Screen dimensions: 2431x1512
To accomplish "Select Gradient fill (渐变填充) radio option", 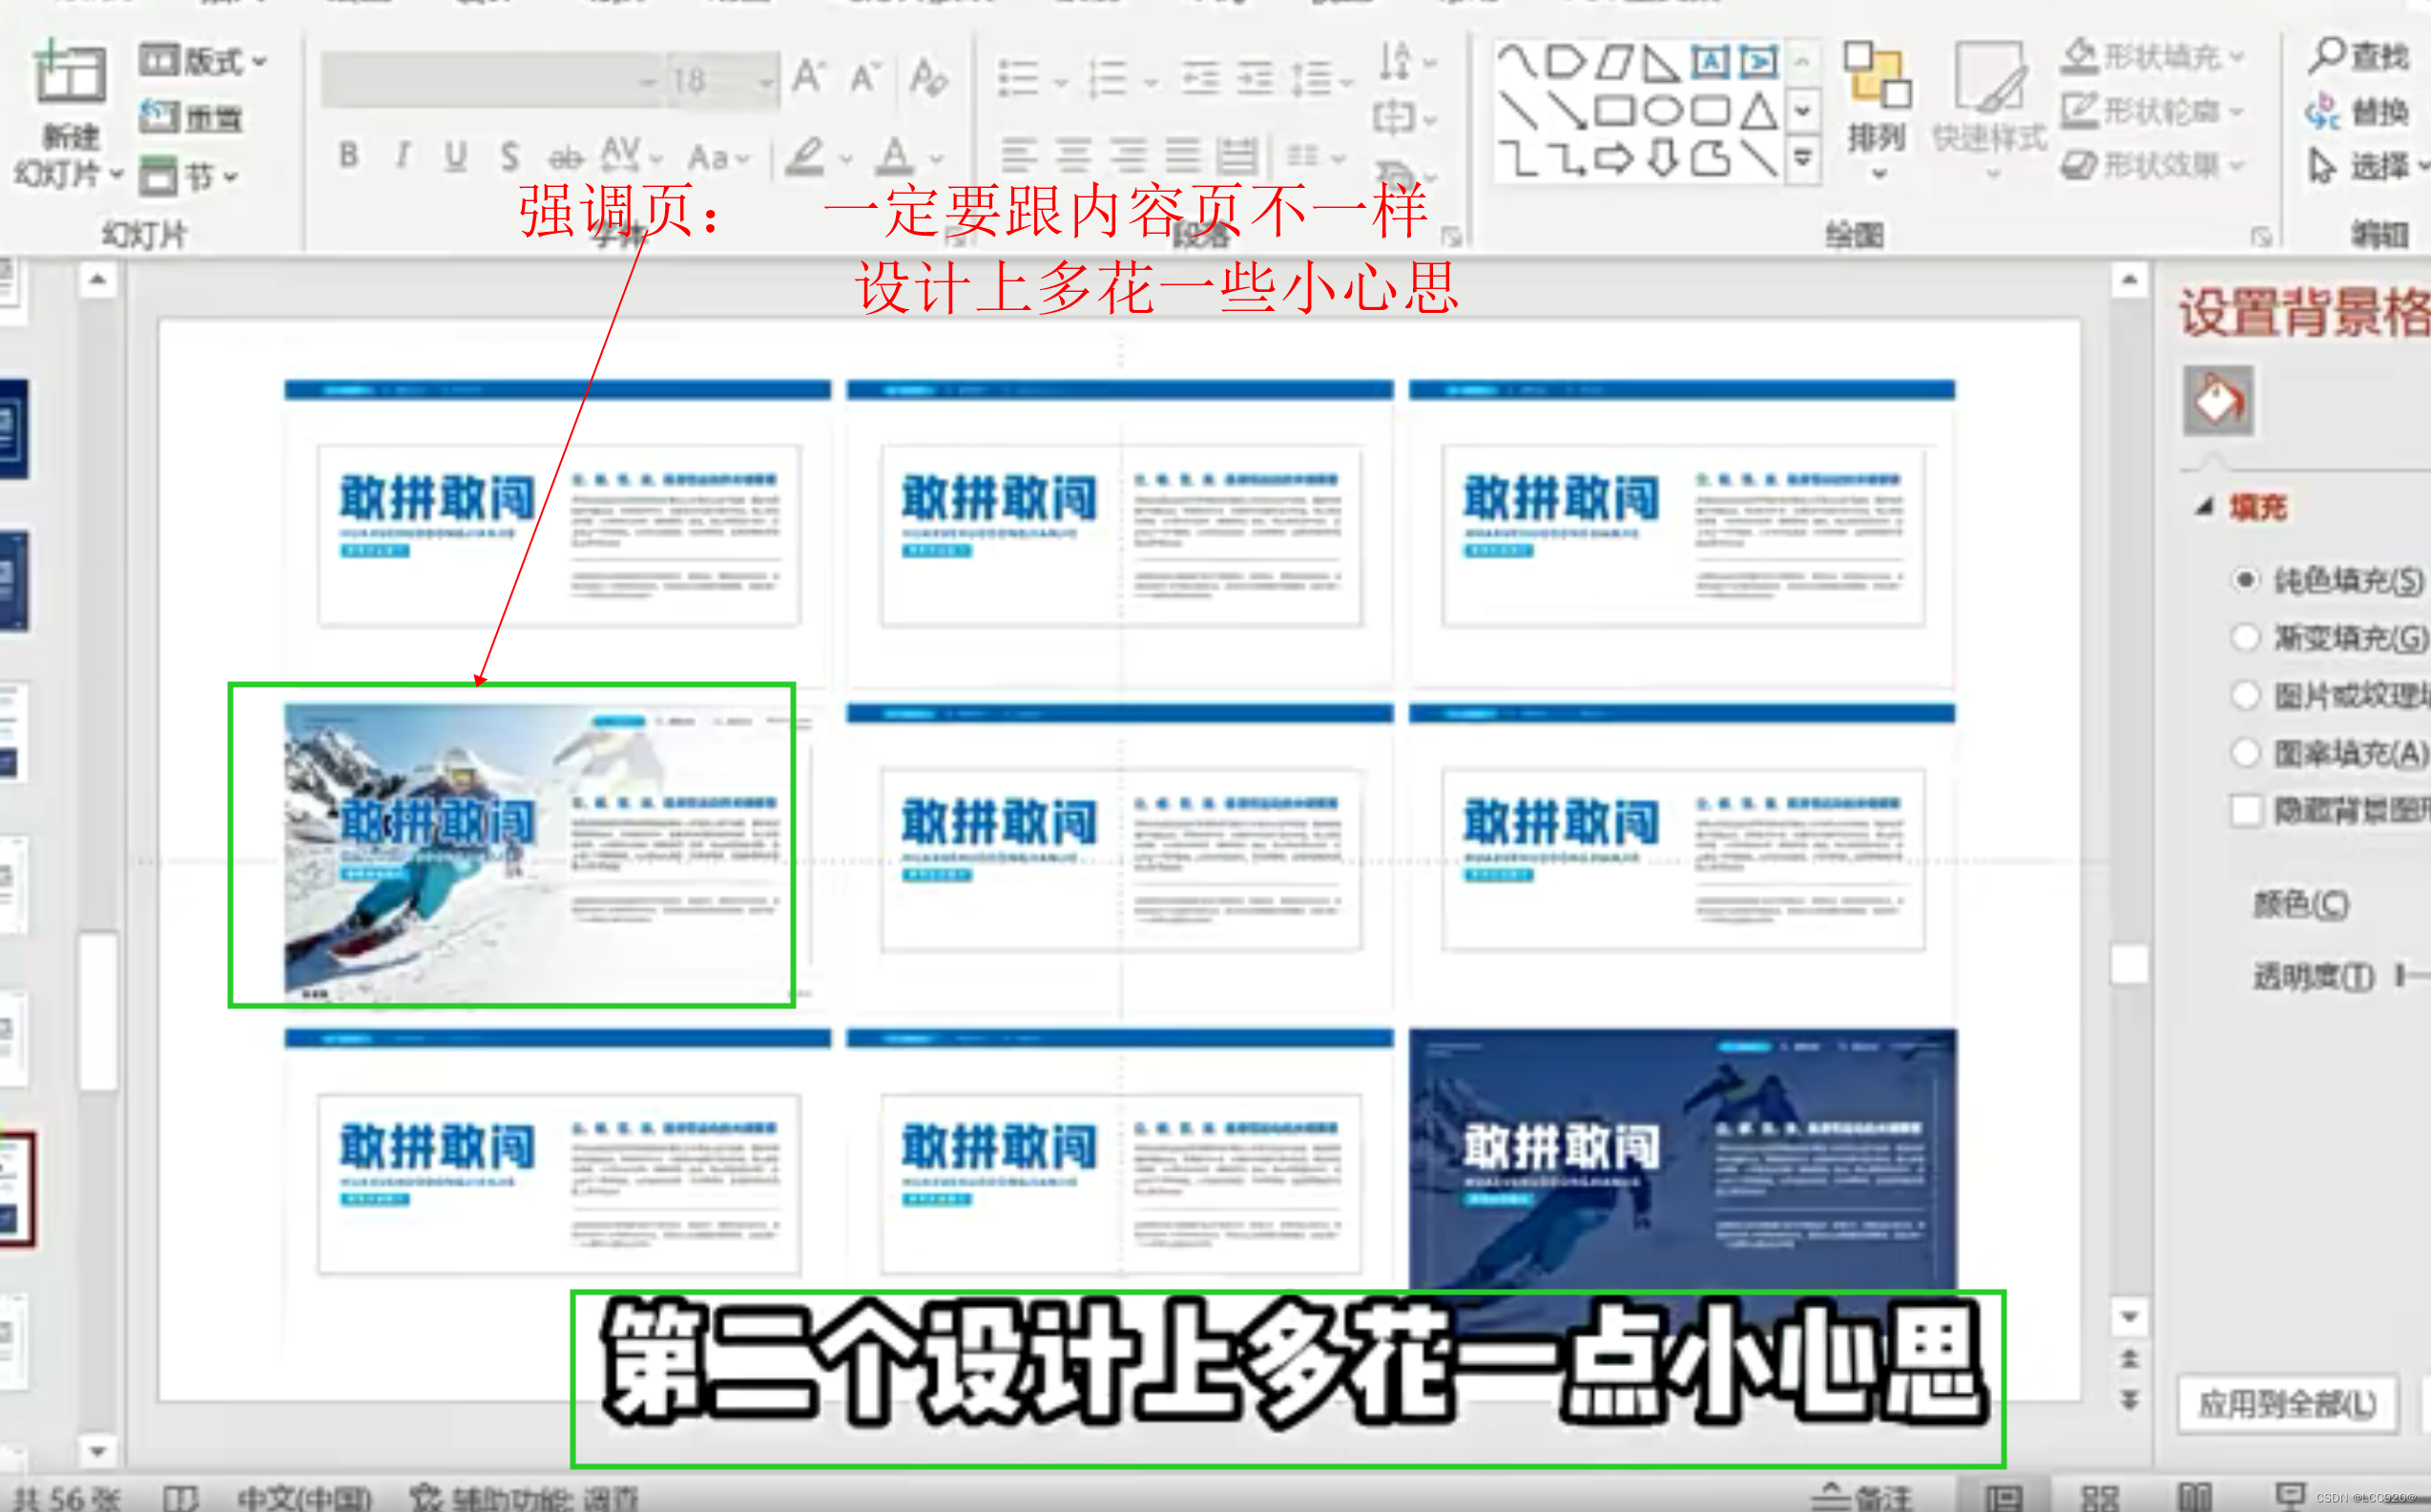I will point(2245,637).
